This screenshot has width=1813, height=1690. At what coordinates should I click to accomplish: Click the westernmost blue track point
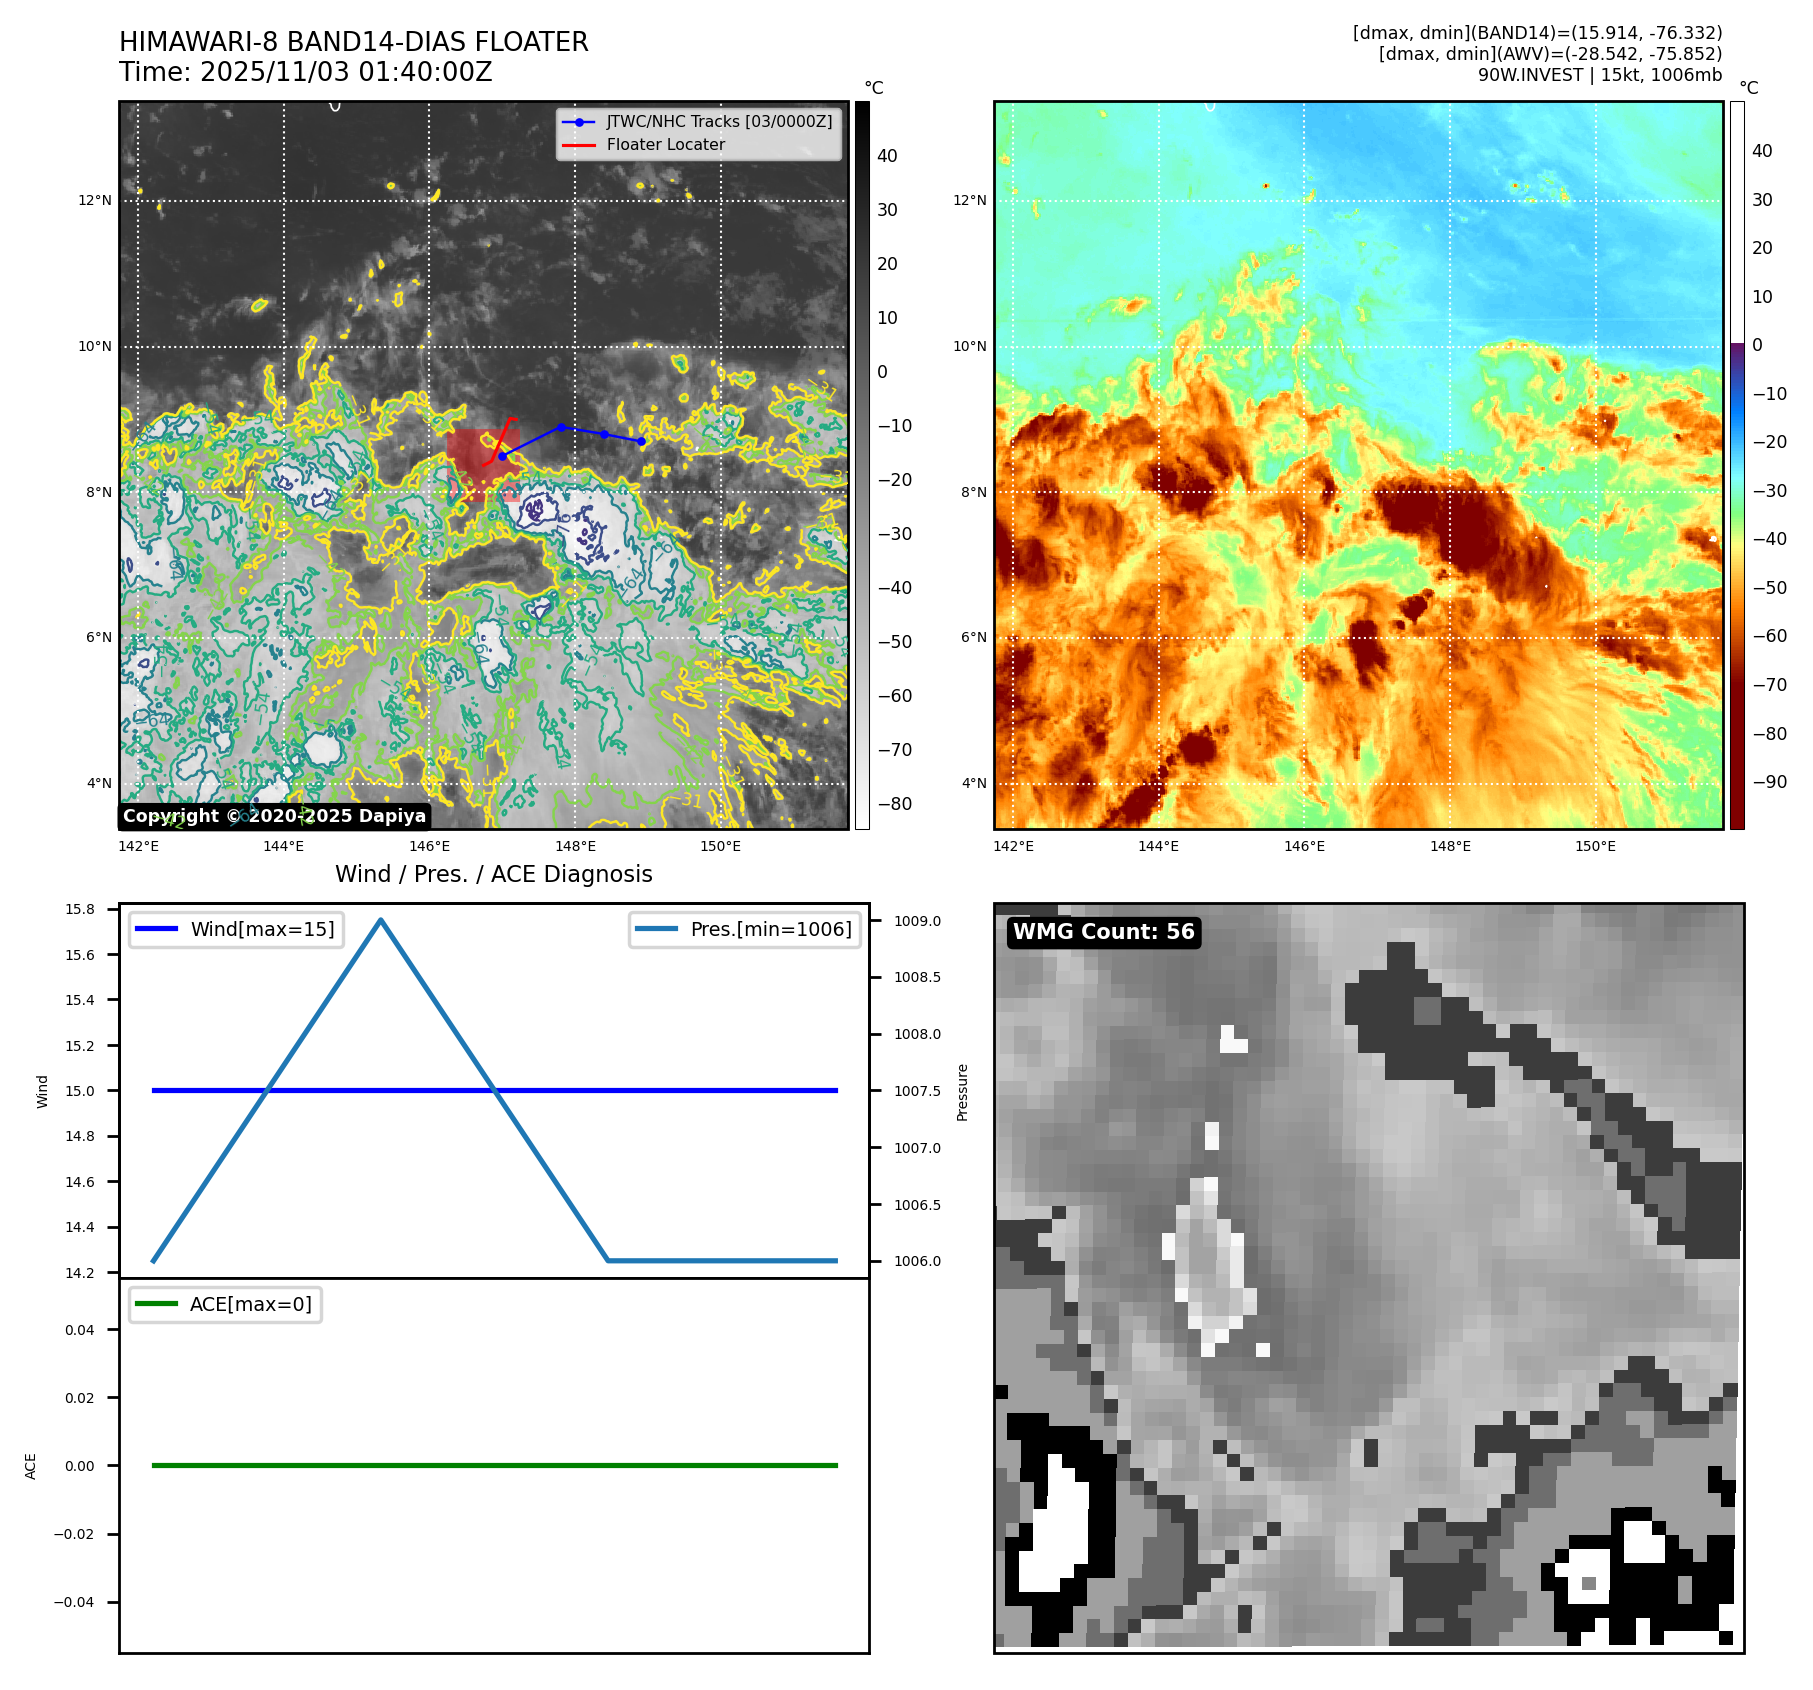click(x=502, y=456)
